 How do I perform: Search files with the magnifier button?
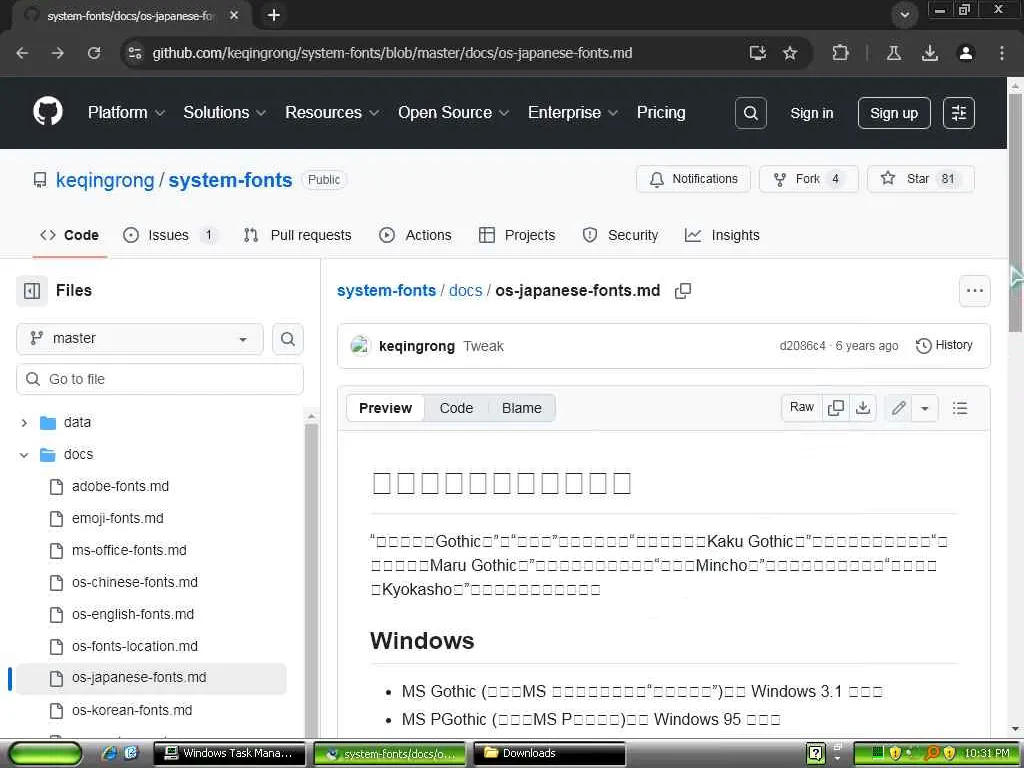(288, 339)
